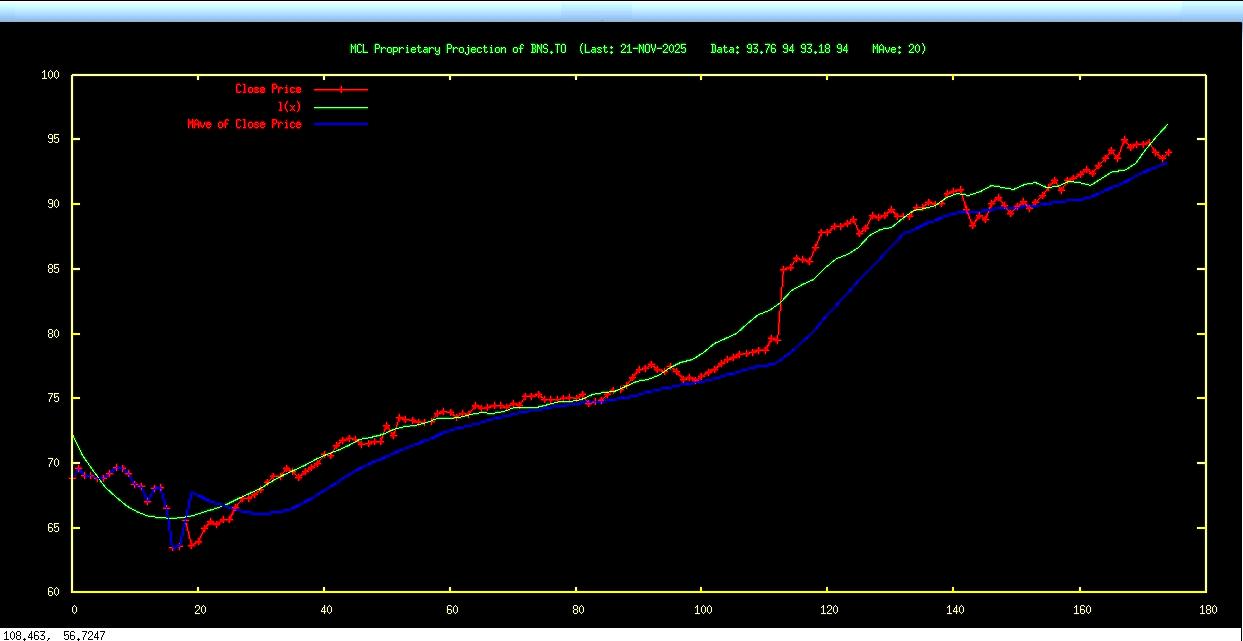Click the blue MAve legend line sample
The width and height of the screenshot is (1243, 641).
[341, 124]
